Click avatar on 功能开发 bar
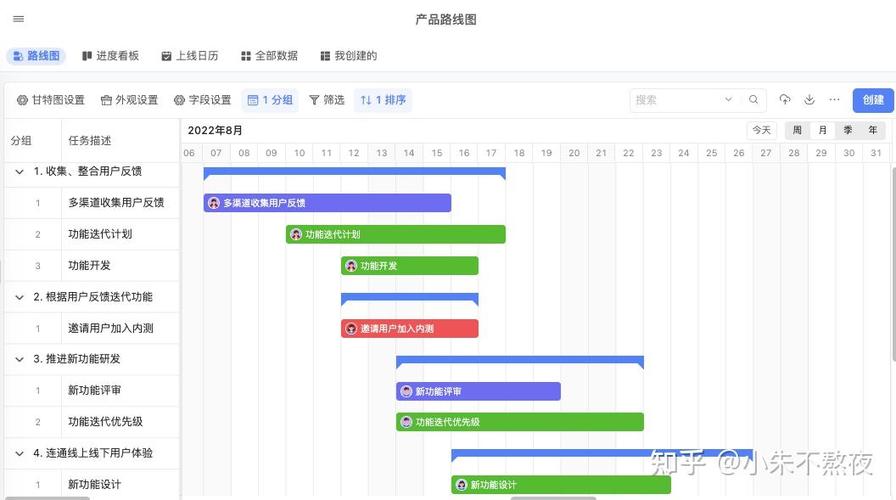Image resolution: width=896 pixels, height=500 pixels. point(351,266)
